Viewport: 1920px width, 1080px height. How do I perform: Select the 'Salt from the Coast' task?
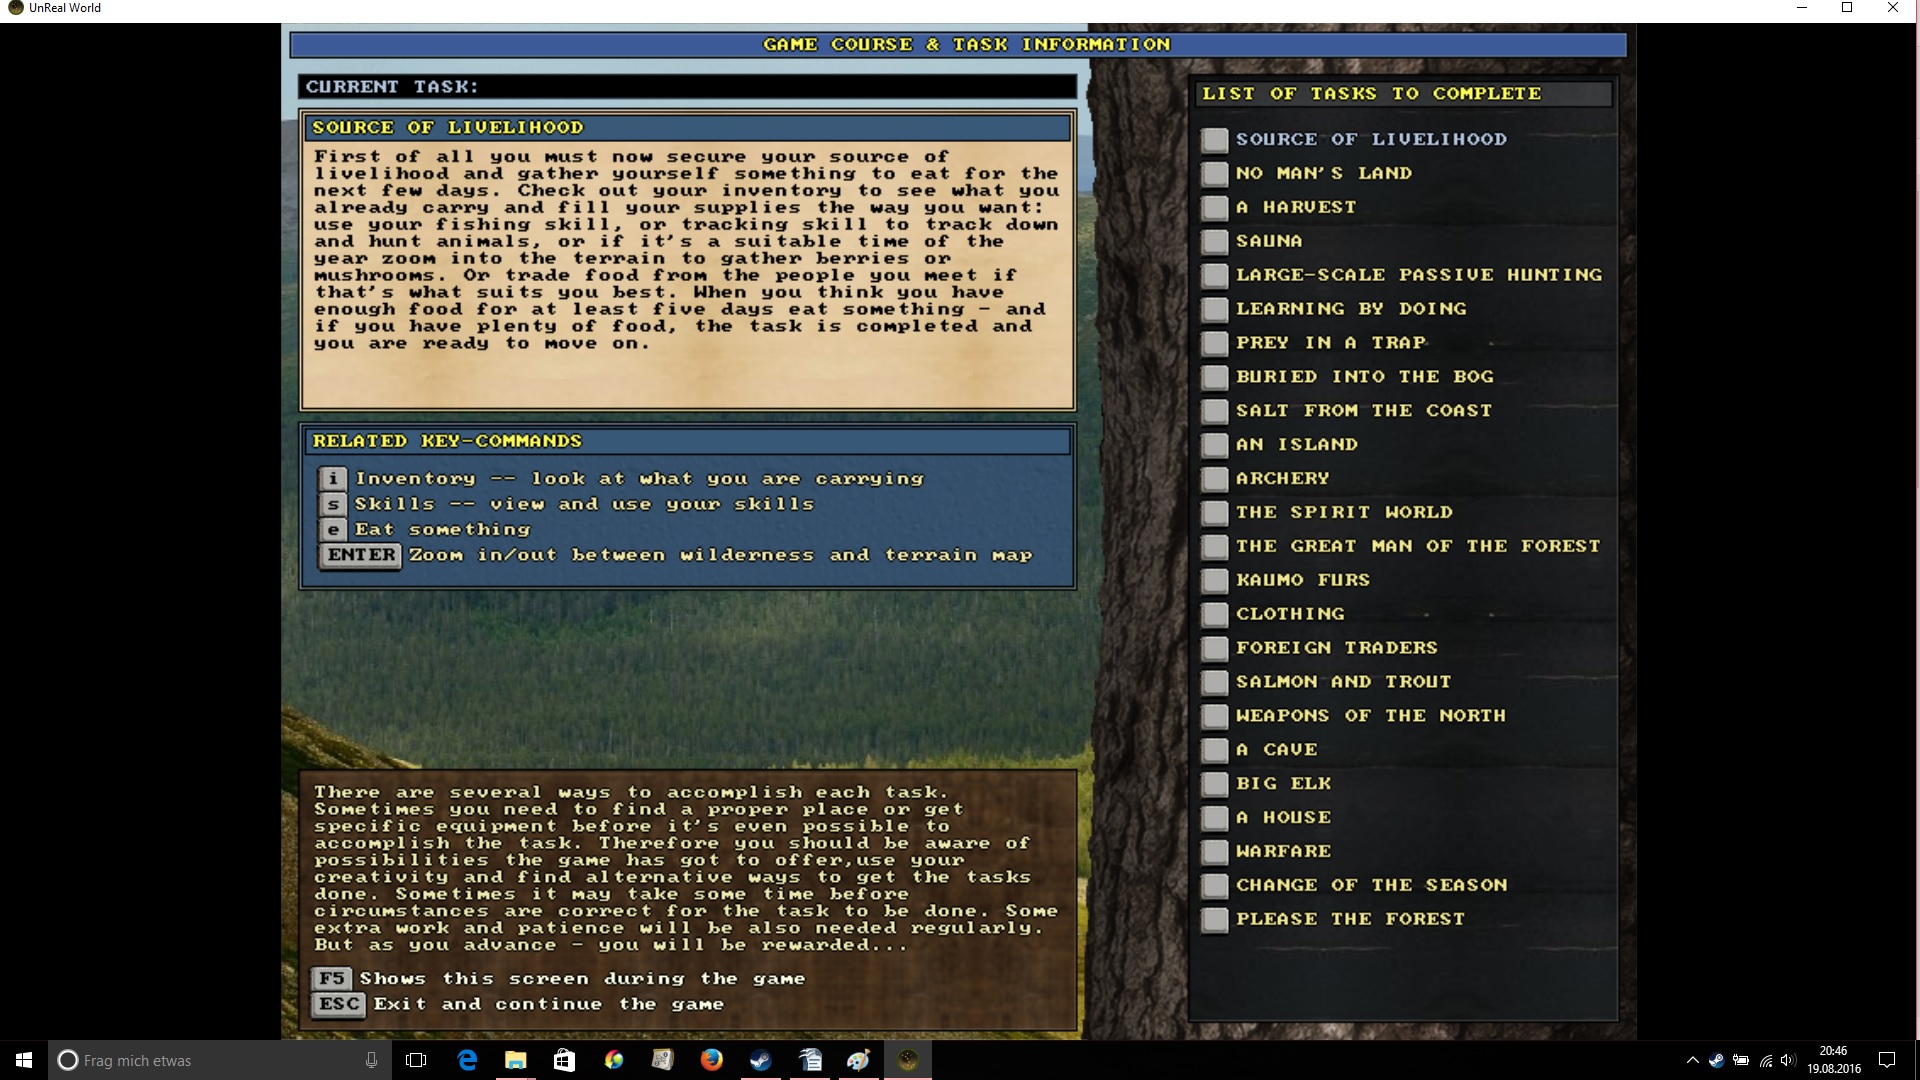click(x=1364, y=411)
